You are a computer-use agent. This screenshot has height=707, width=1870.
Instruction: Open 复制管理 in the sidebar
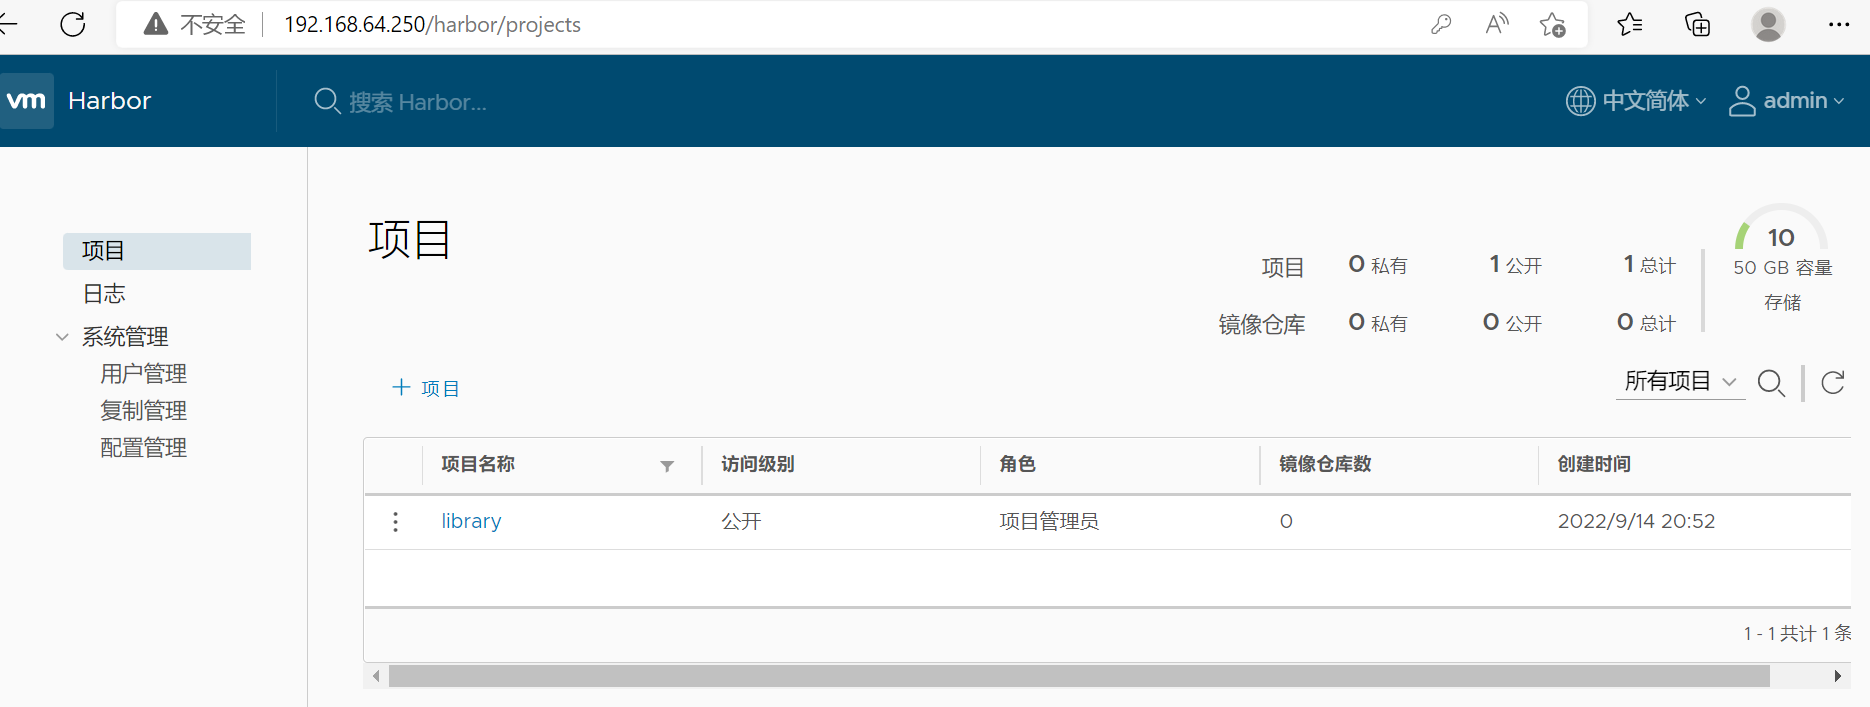144,411
